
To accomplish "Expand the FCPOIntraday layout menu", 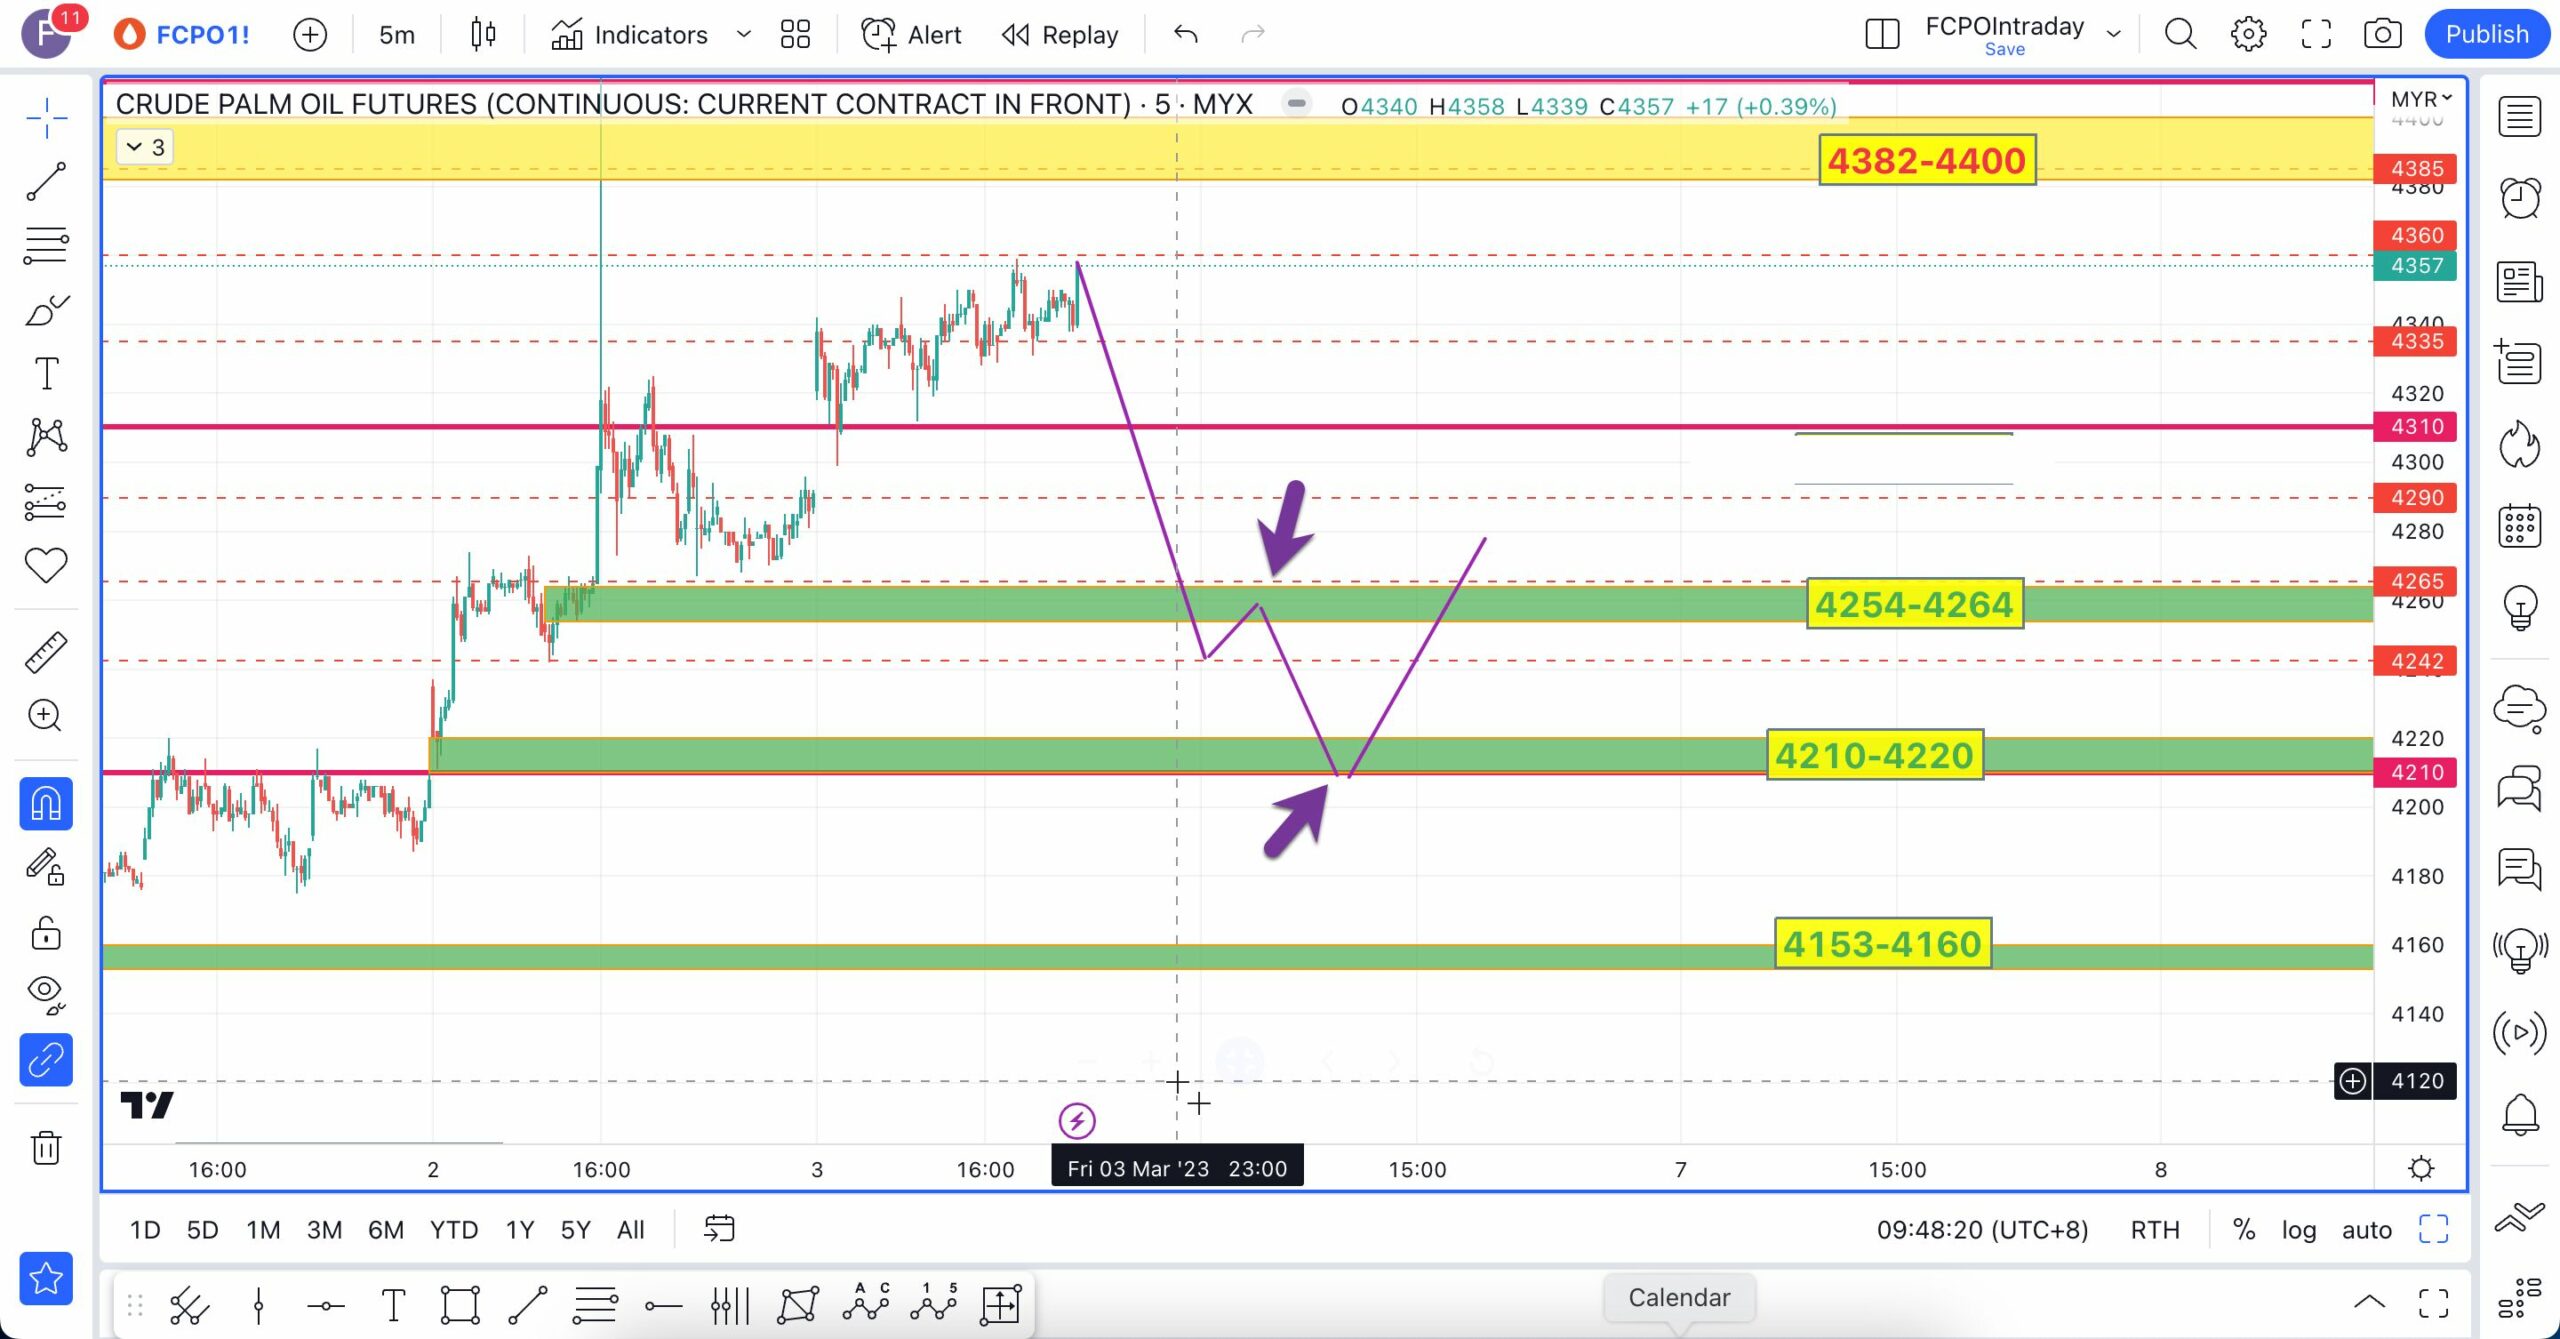I will [2113, 35].
